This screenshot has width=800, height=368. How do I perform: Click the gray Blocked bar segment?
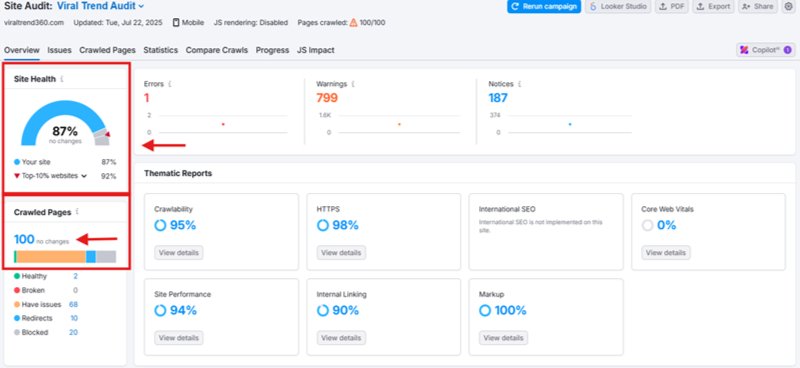pos(106,257)
